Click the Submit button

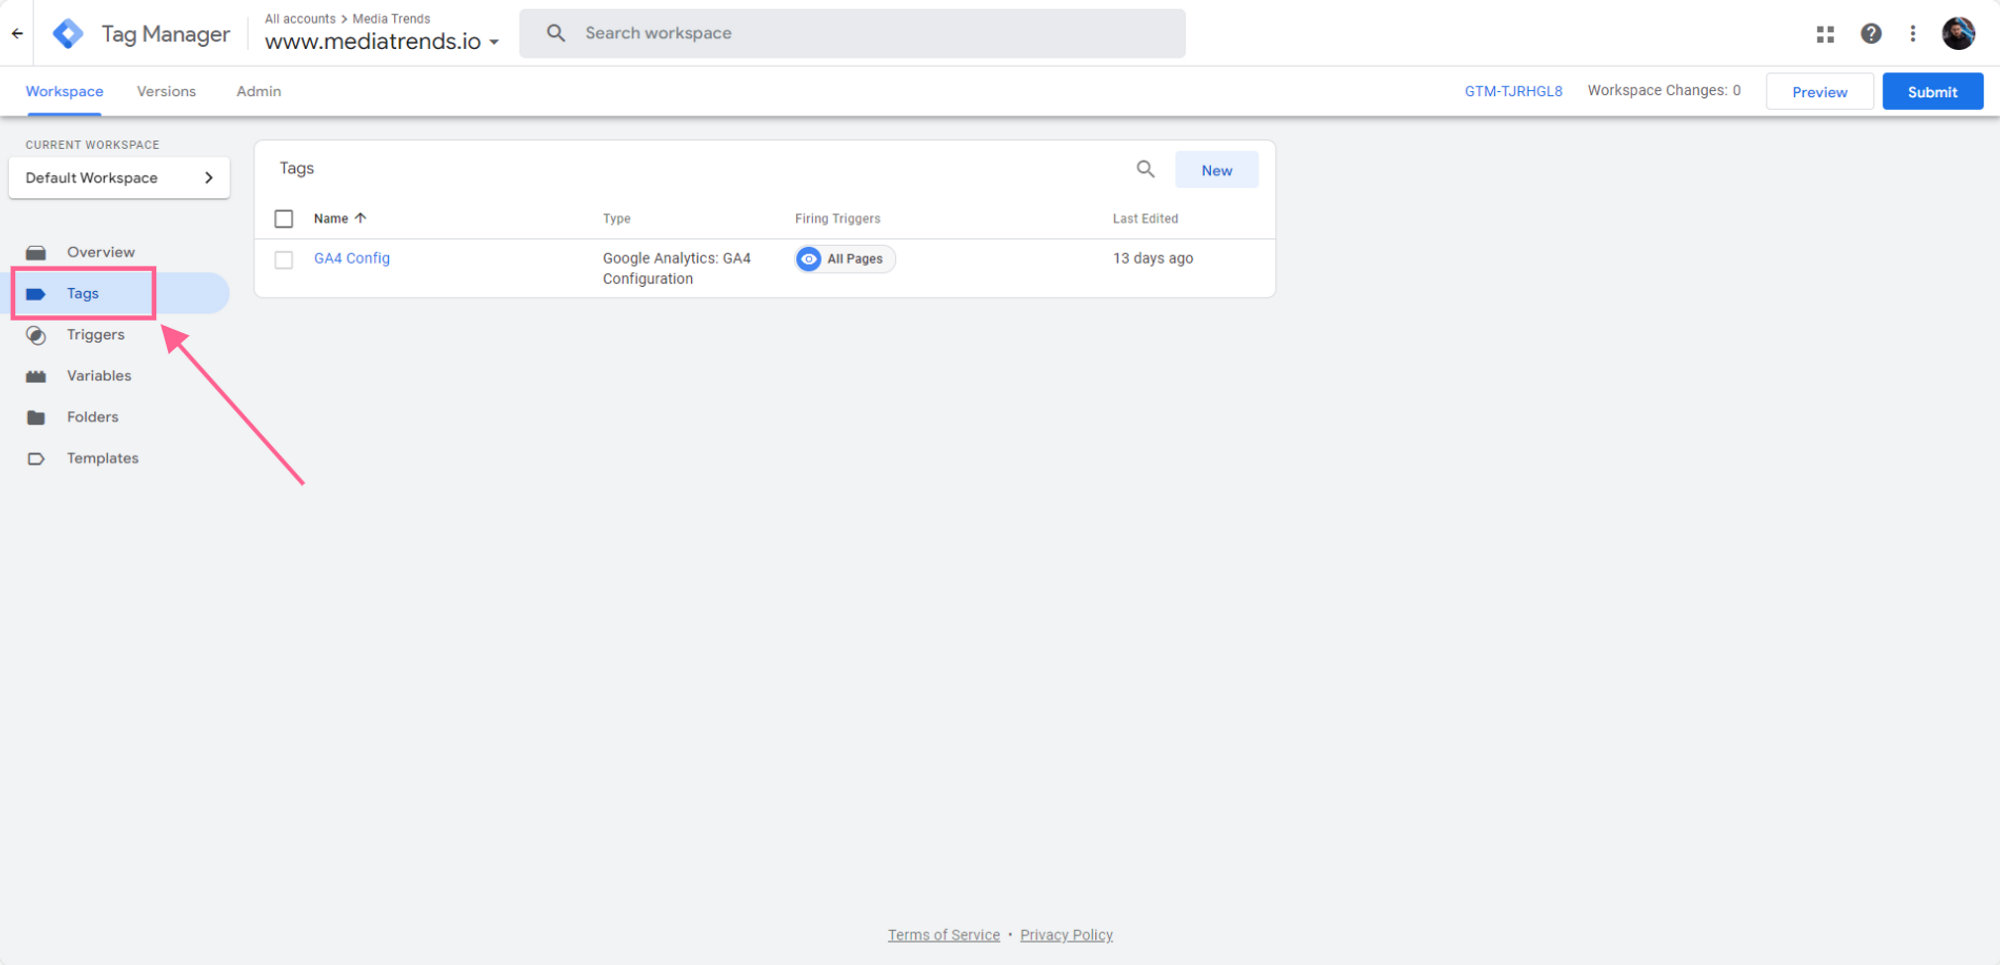tap(1932, 92)
